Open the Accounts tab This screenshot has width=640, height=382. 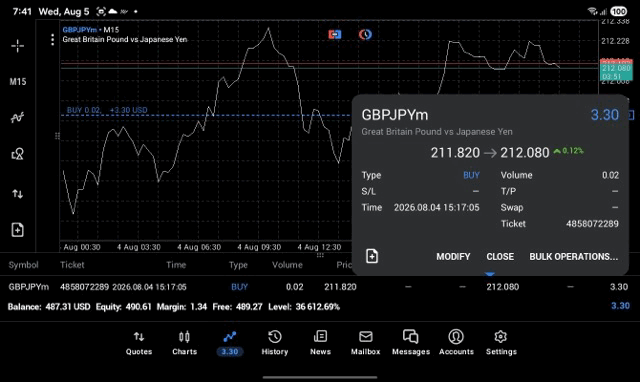click(x=456, y=343)
